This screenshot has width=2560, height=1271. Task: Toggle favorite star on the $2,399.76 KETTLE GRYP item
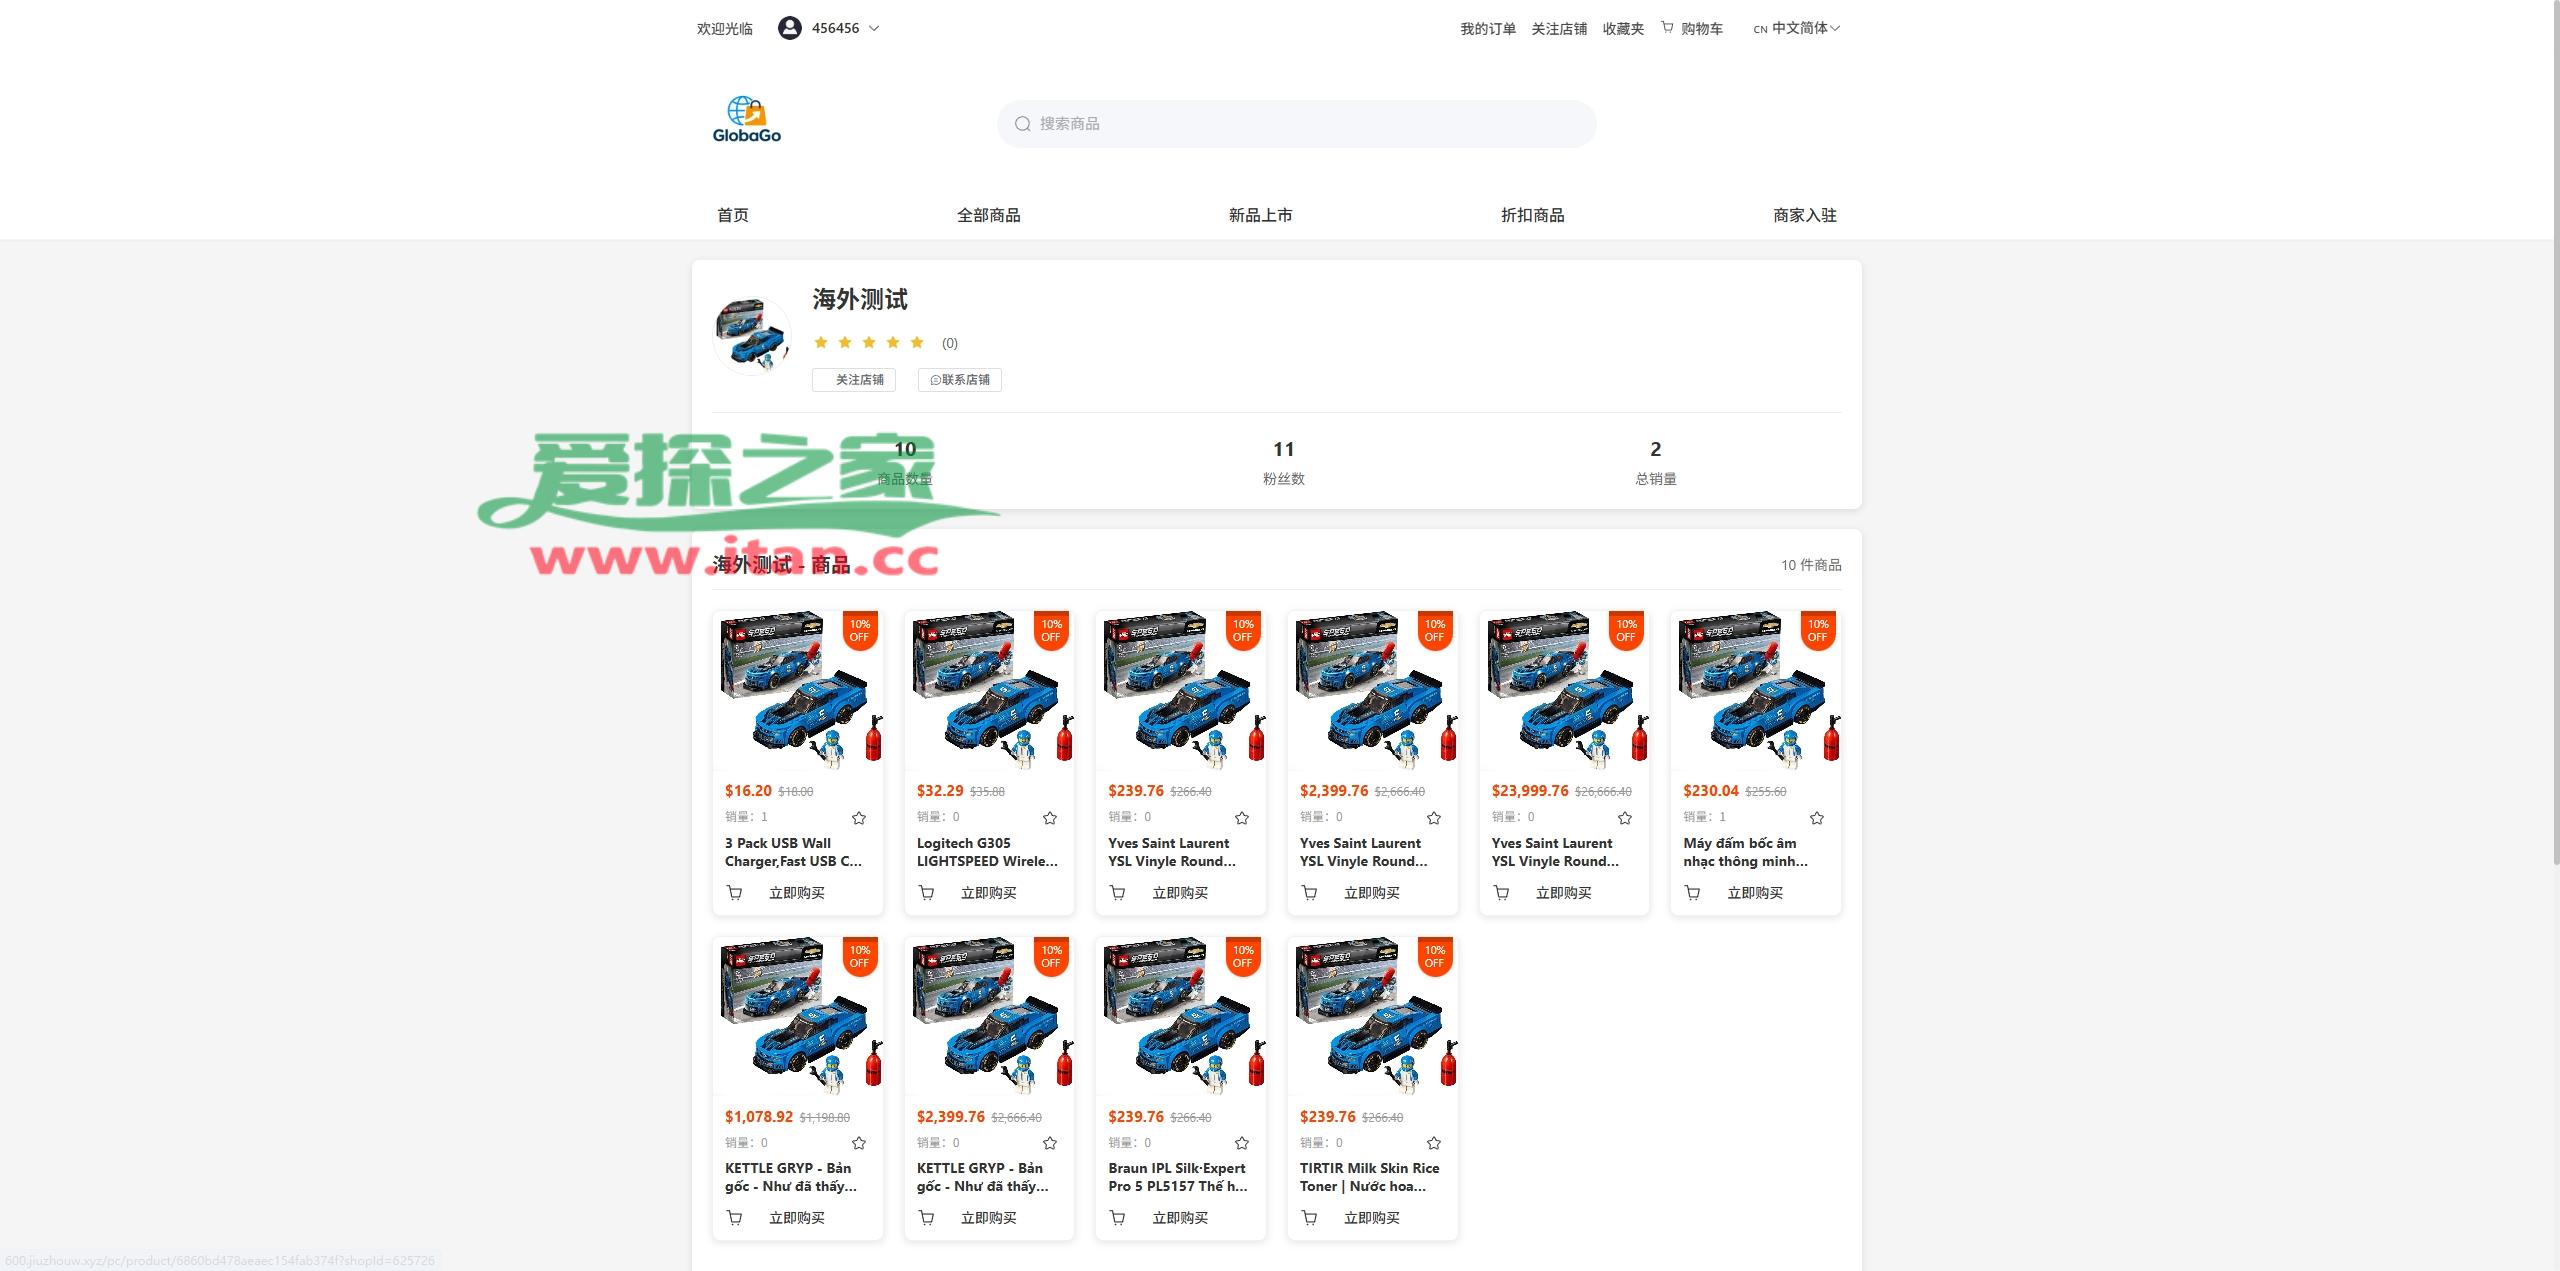tap(1050, 1143)
